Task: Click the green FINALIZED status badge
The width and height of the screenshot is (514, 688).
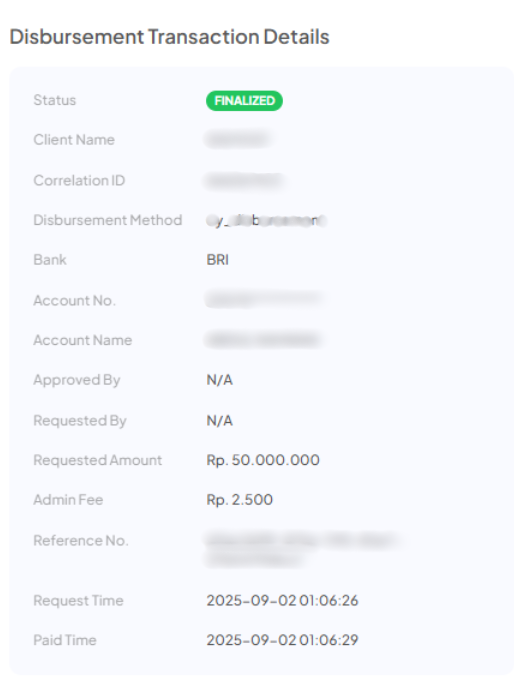Action: [x=244, y=101]
